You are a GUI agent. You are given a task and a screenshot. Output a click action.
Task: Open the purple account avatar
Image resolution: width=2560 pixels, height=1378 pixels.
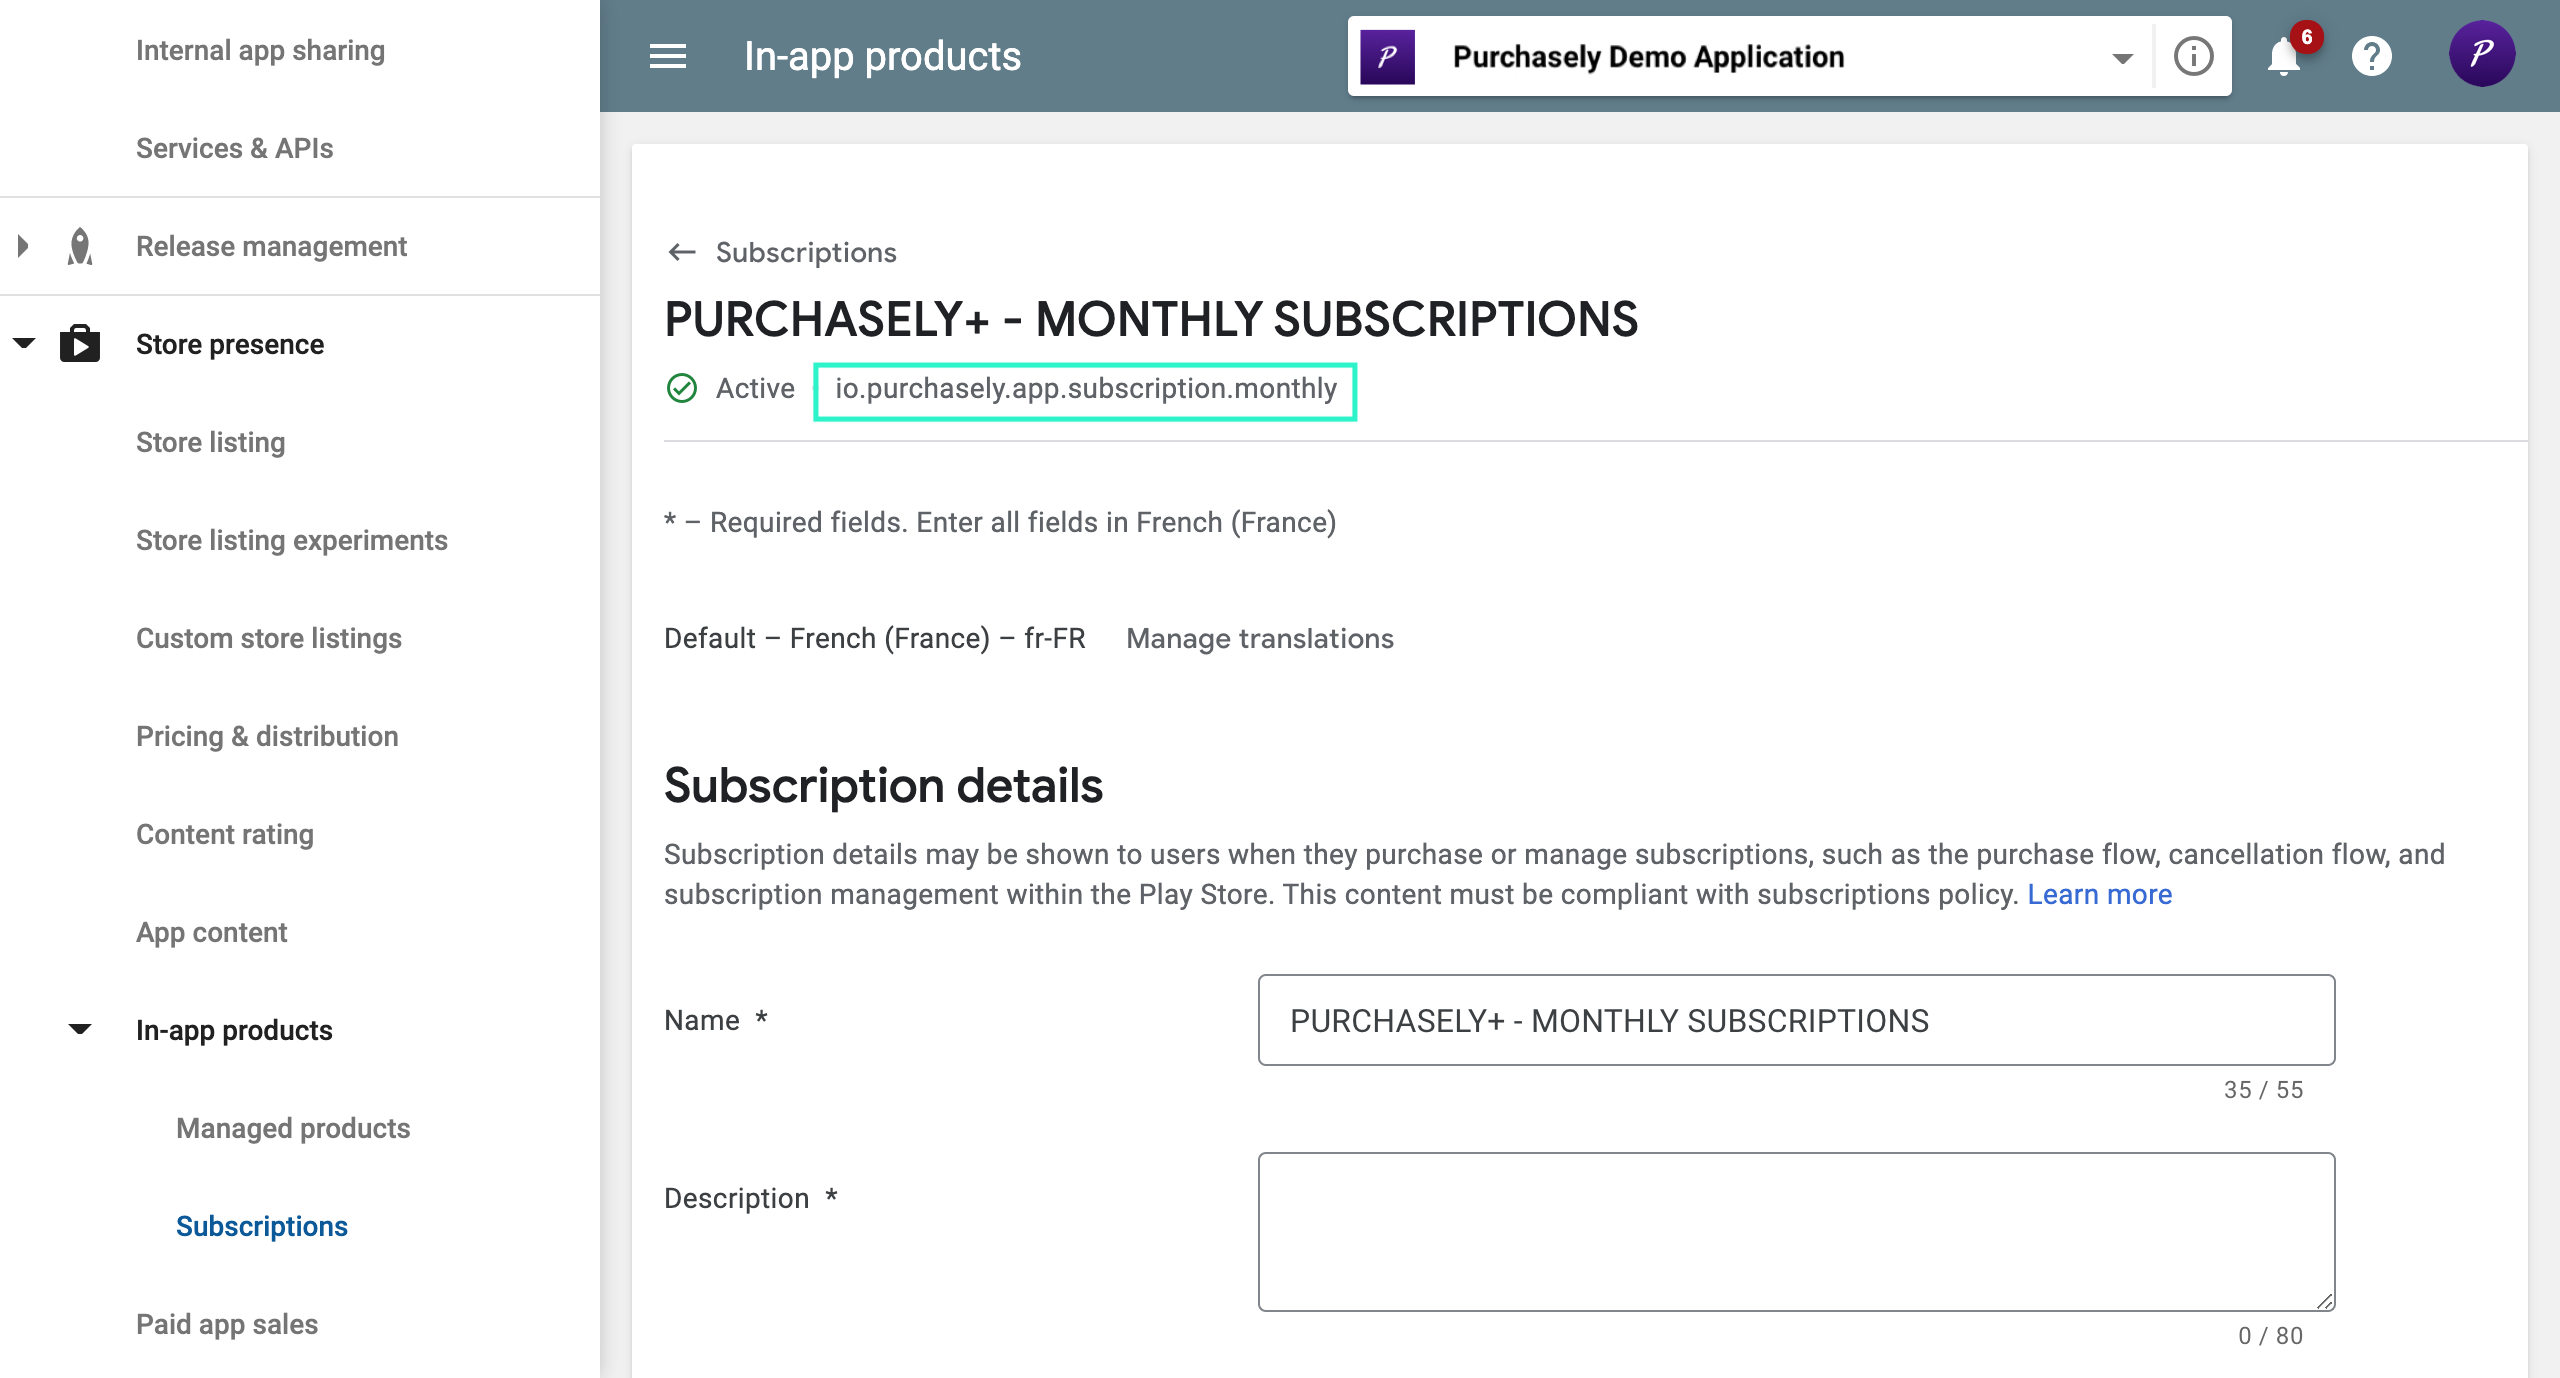tap(2481, 54)
